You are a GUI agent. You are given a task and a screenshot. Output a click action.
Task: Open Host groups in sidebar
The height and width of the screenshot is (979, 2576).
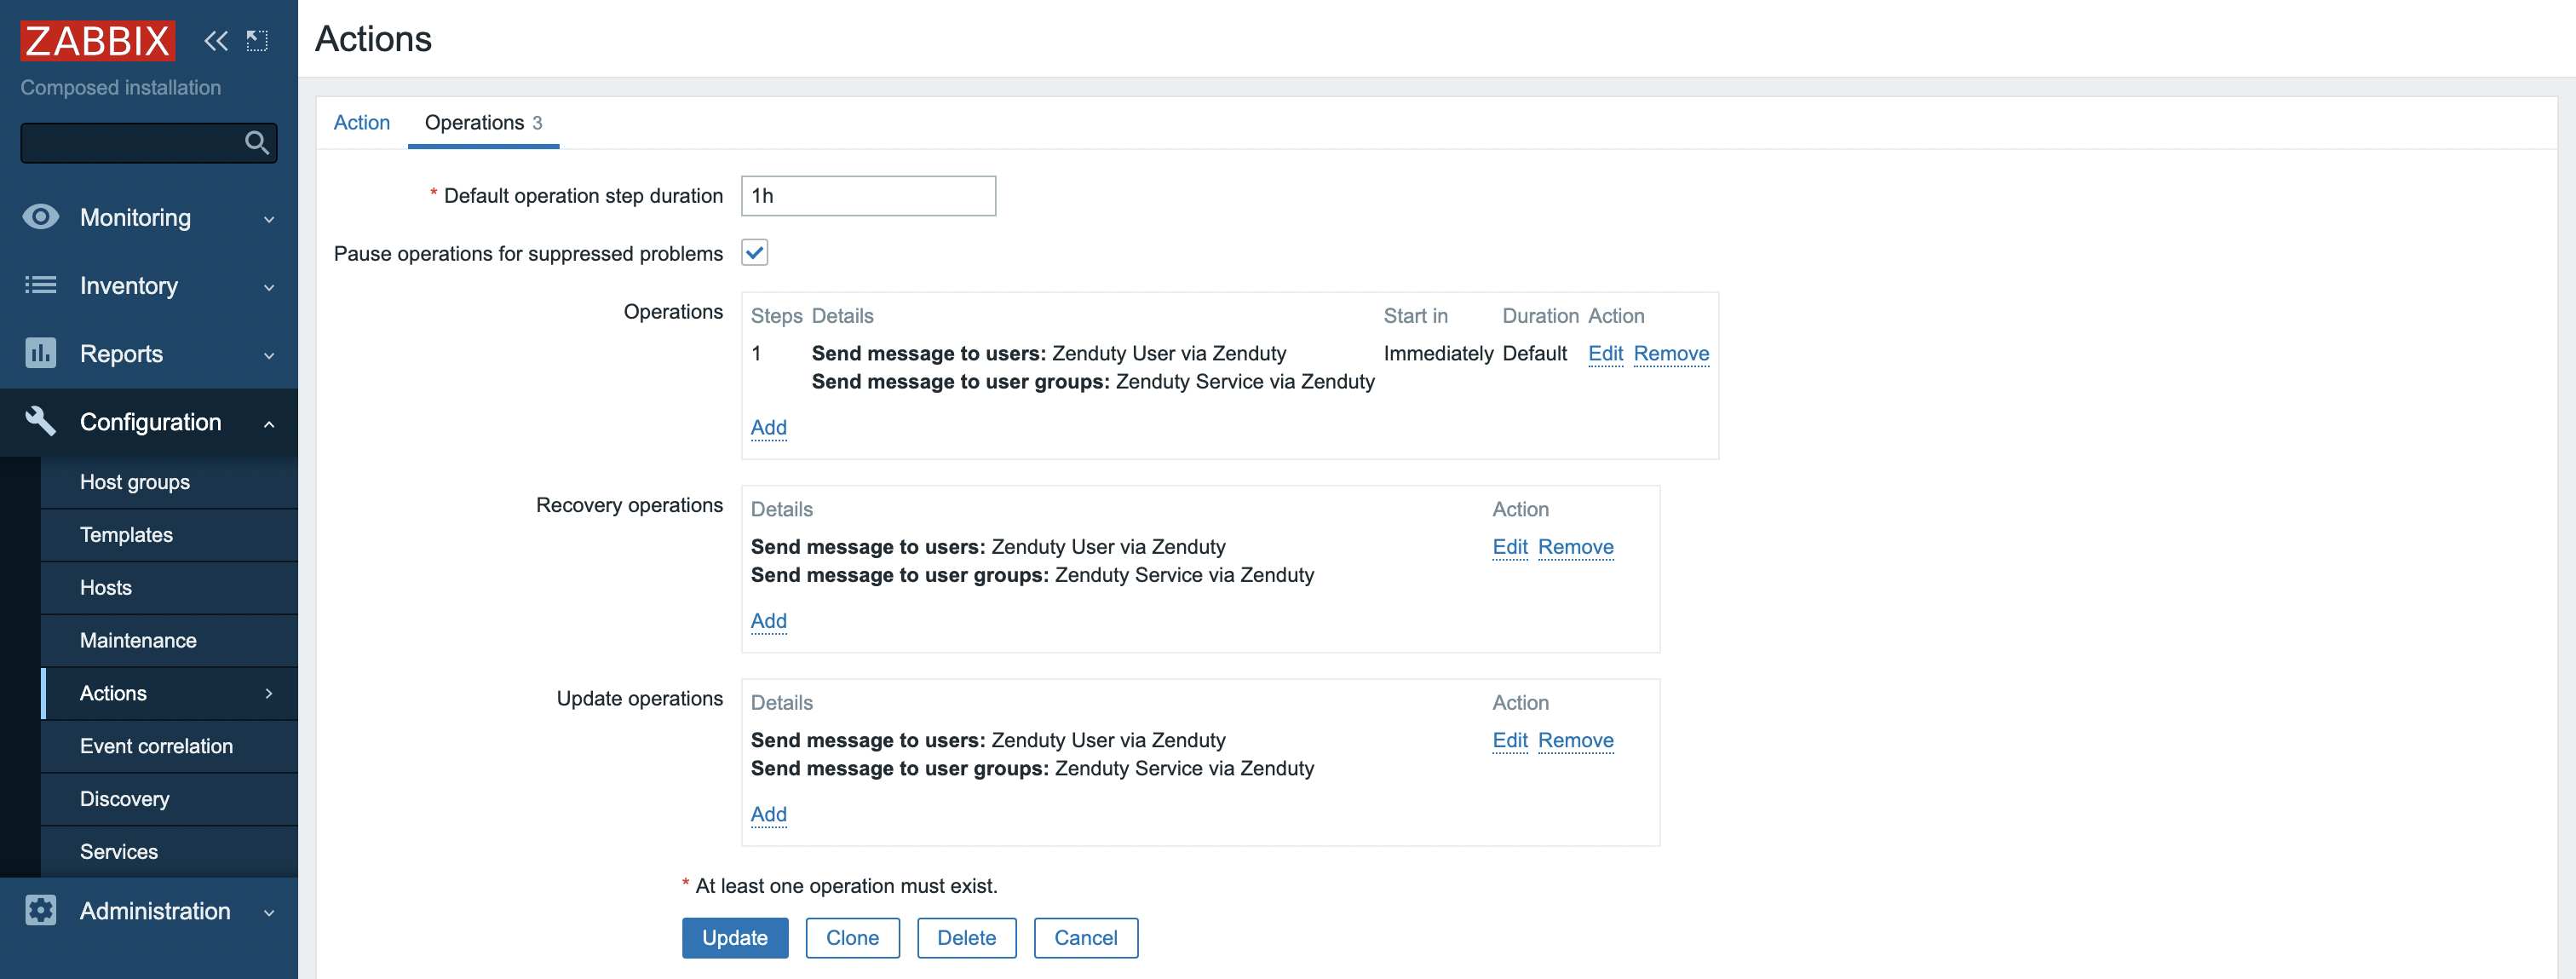135,482
